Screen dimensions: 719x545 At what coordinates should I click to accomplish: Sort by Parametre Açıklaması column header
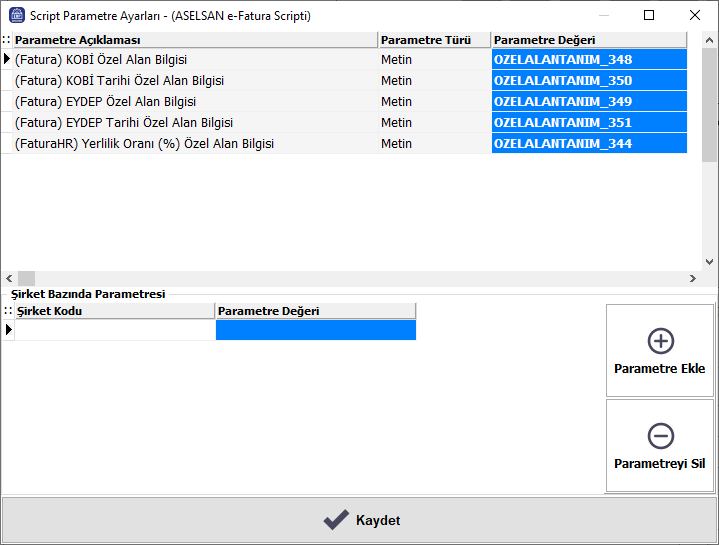pyautogui.click(x=195, y=40)
